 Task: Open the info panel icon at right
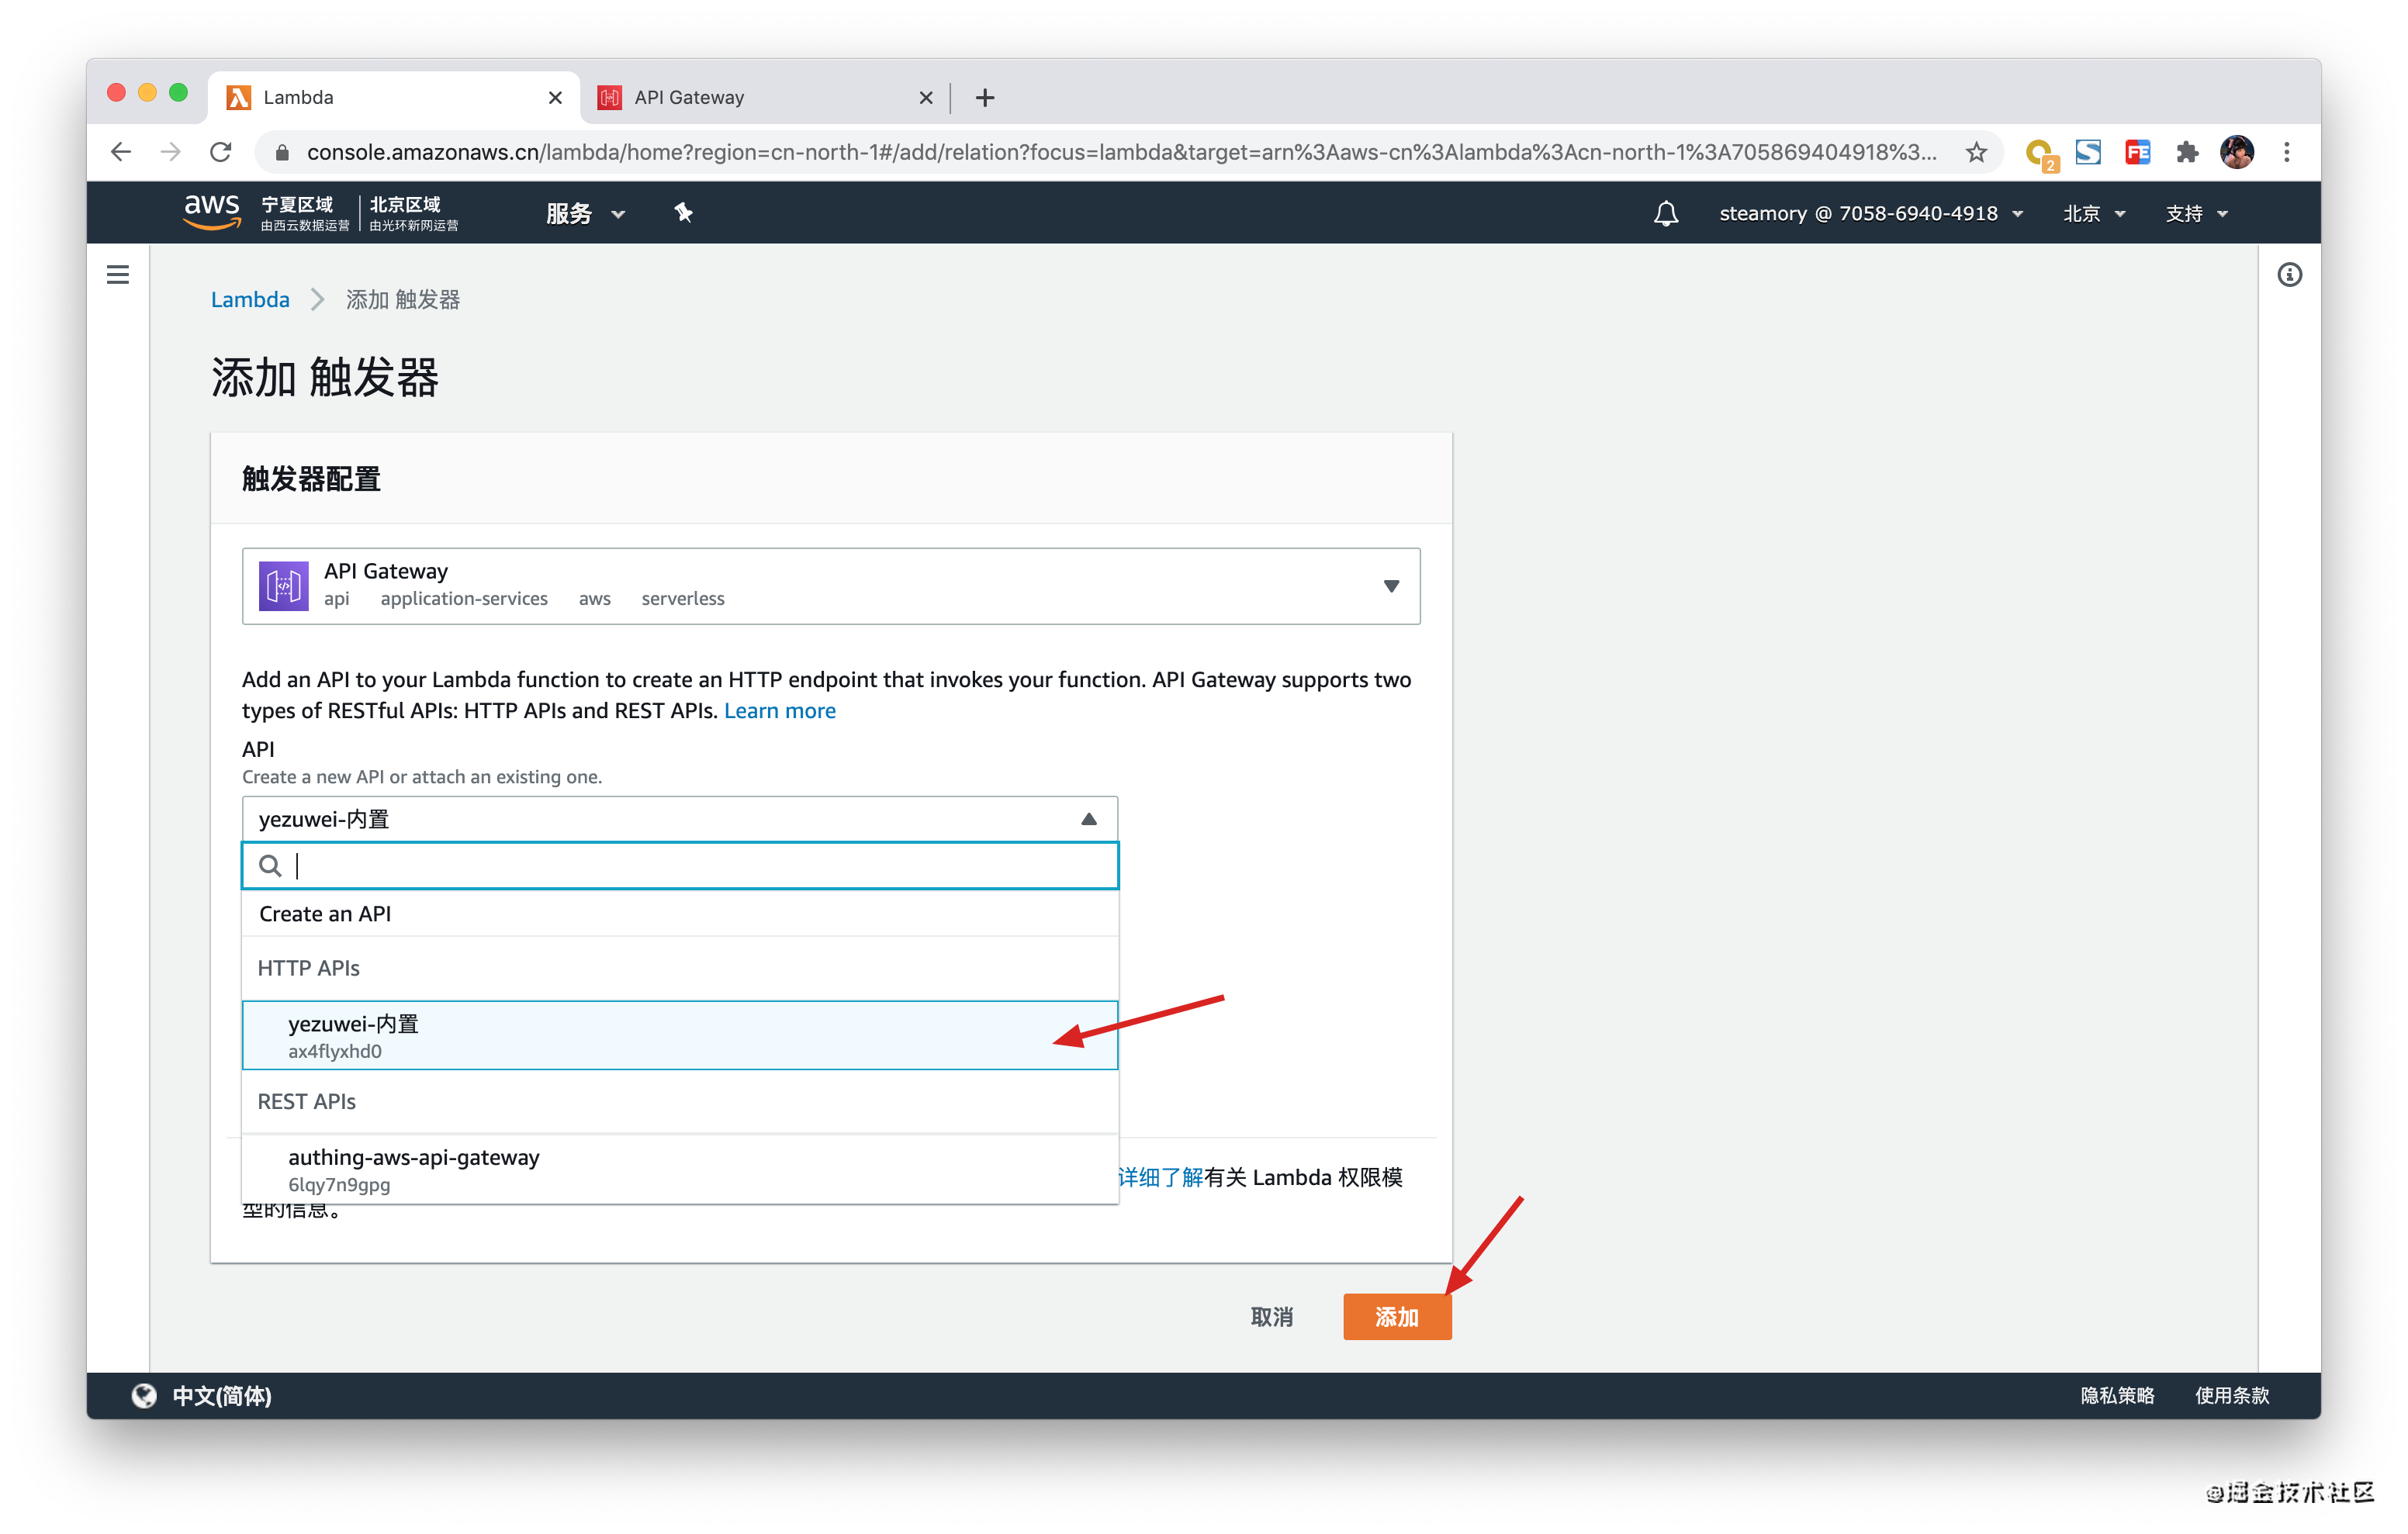(x=2289, y=275)
